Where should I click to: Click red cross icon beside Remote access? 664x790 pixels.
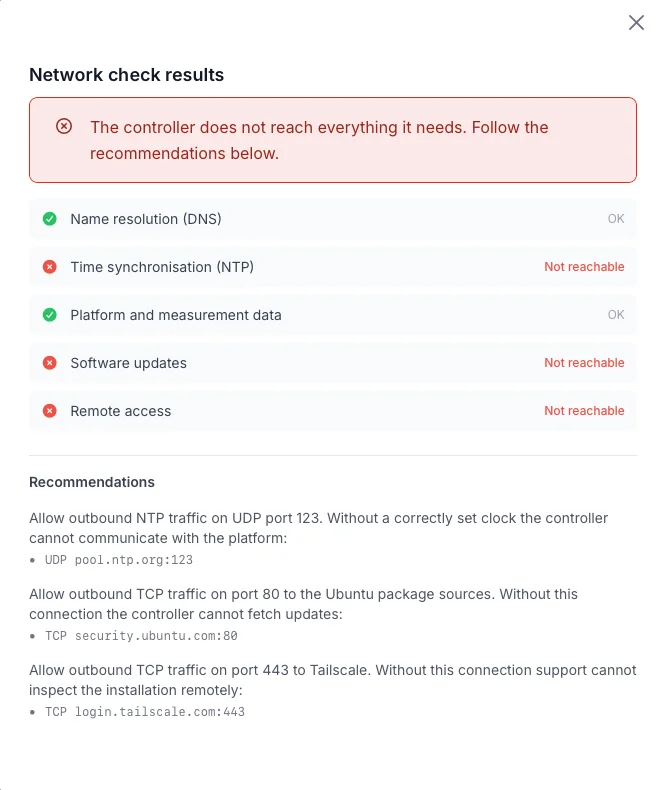[x=49, y=411]
